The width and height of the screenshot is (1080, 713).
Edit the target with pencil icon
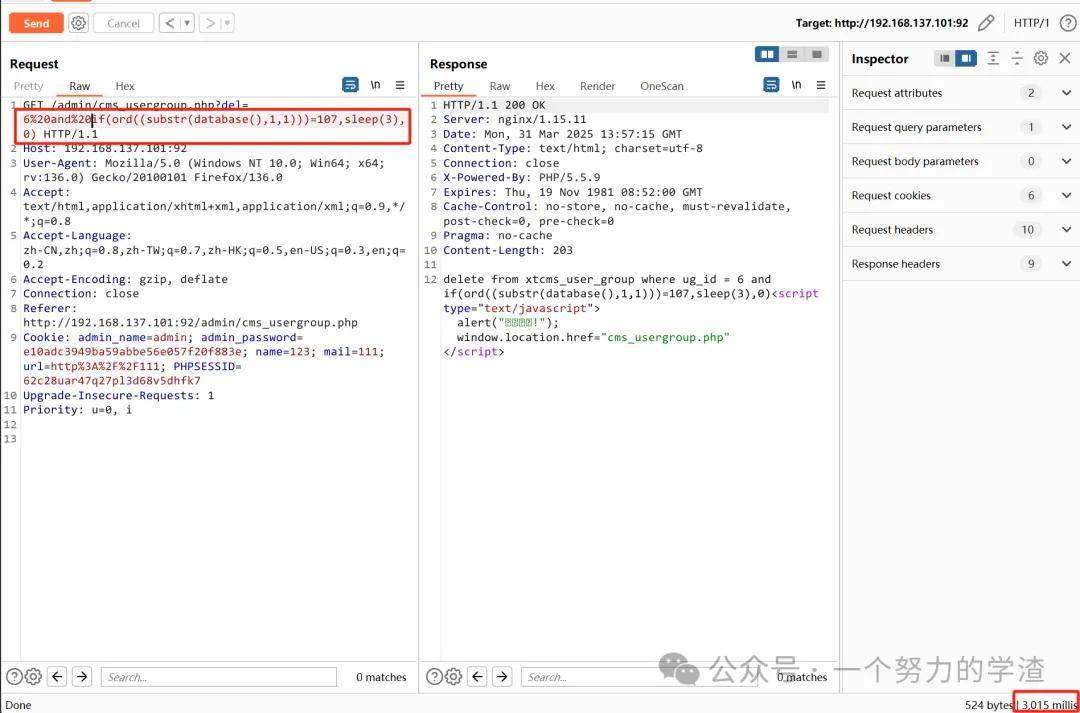[x=986, y=23]
